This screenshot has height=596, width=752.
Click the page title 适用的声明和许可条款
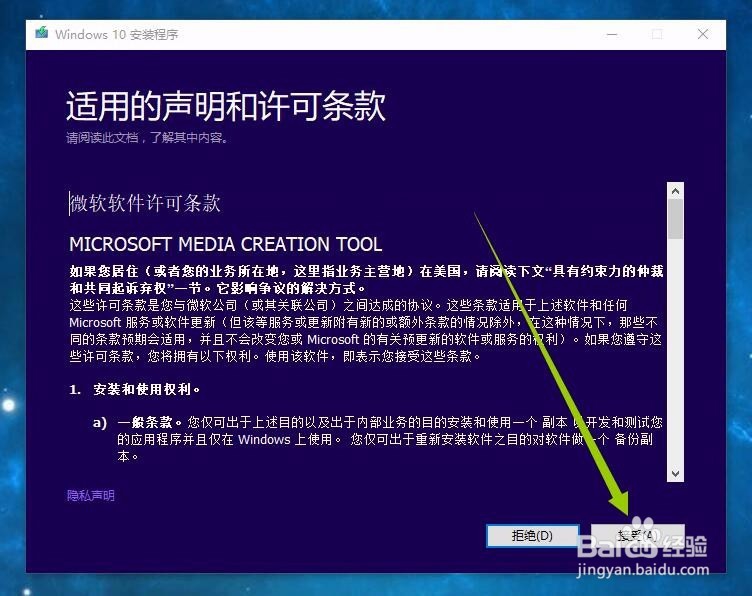[226, 106]
